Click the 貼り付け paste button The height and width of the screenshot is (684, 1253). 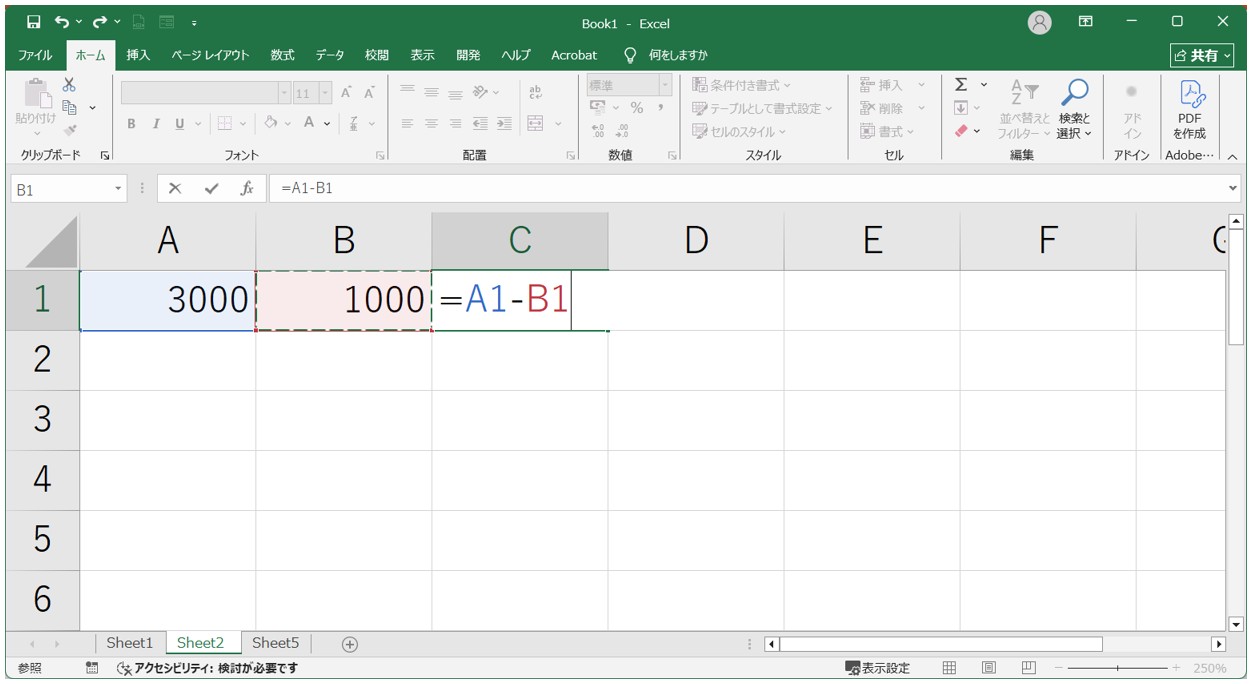(37, 107)
